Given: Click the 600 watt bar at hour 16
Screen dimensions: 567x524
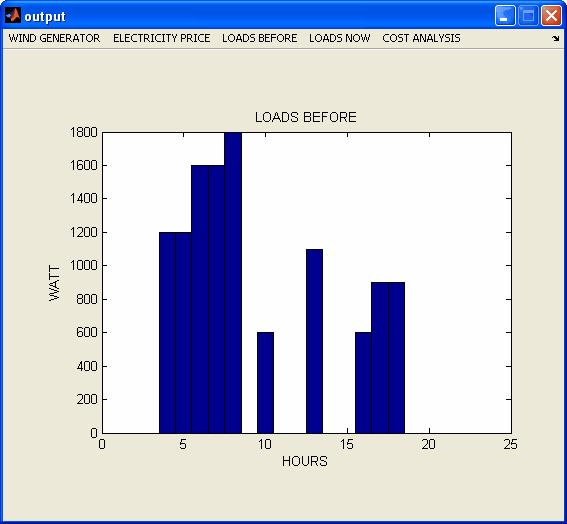Looking at the screenshot, I should 363,383.
